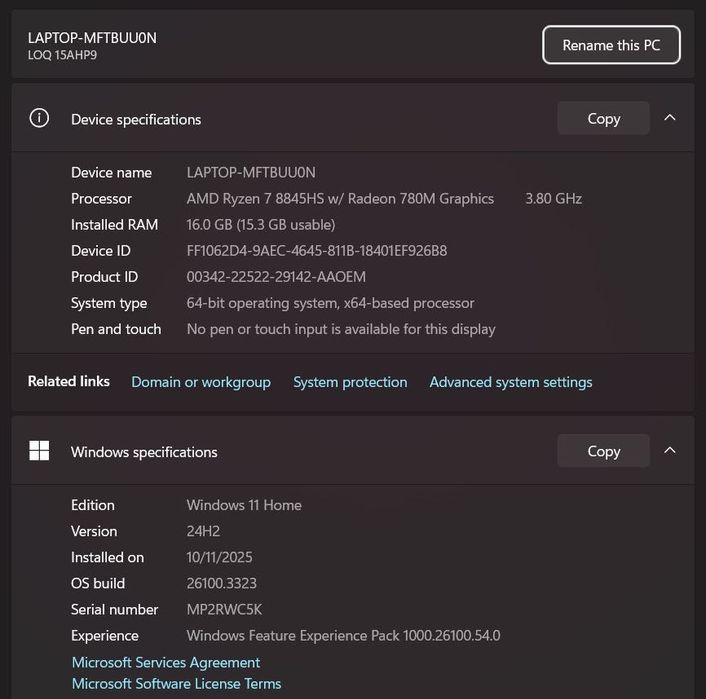The height and width of the screenshot is (699, 706).
Task: Select the installed on date 10/11/2025
Action: (219, 557)
